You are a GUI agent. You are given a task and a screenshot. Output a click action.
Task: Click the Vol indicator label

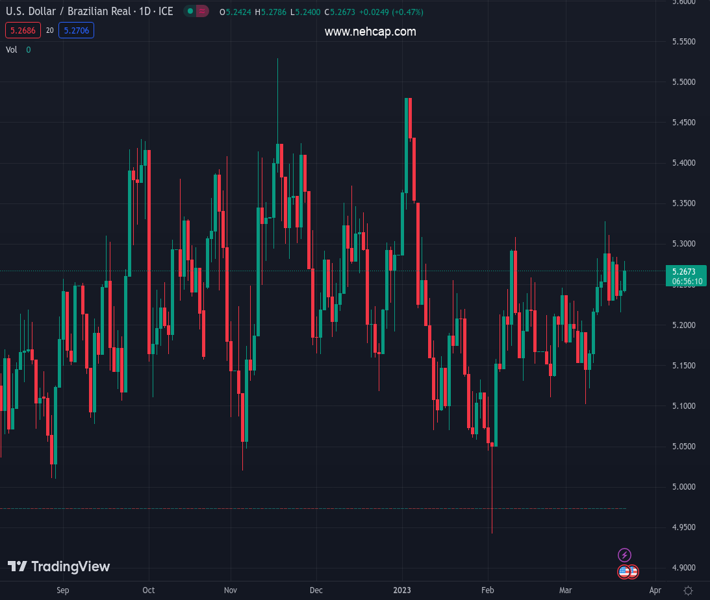[x=12, y=49]
